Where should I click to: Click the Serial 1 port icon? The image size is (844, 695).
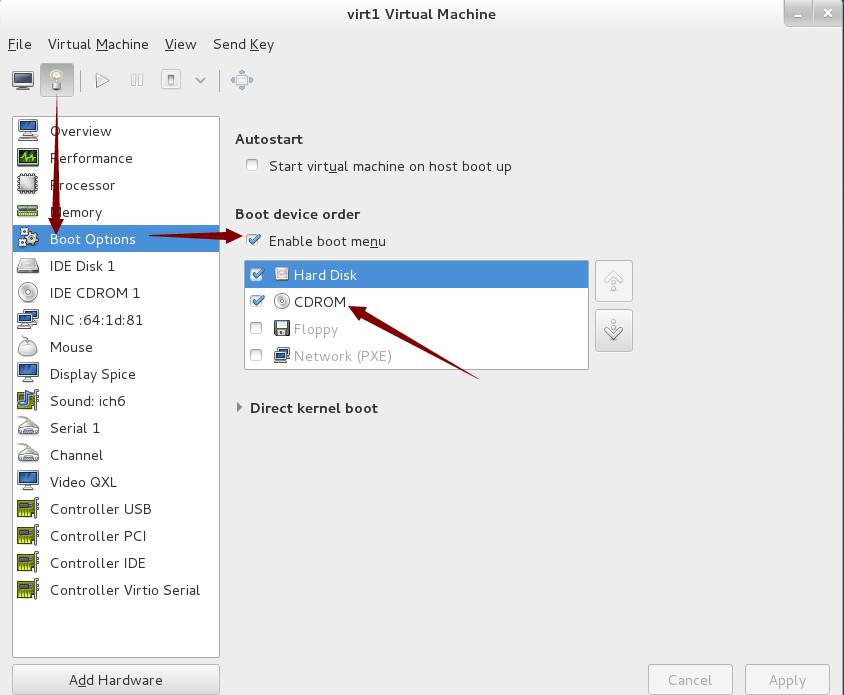pos(27,427)
